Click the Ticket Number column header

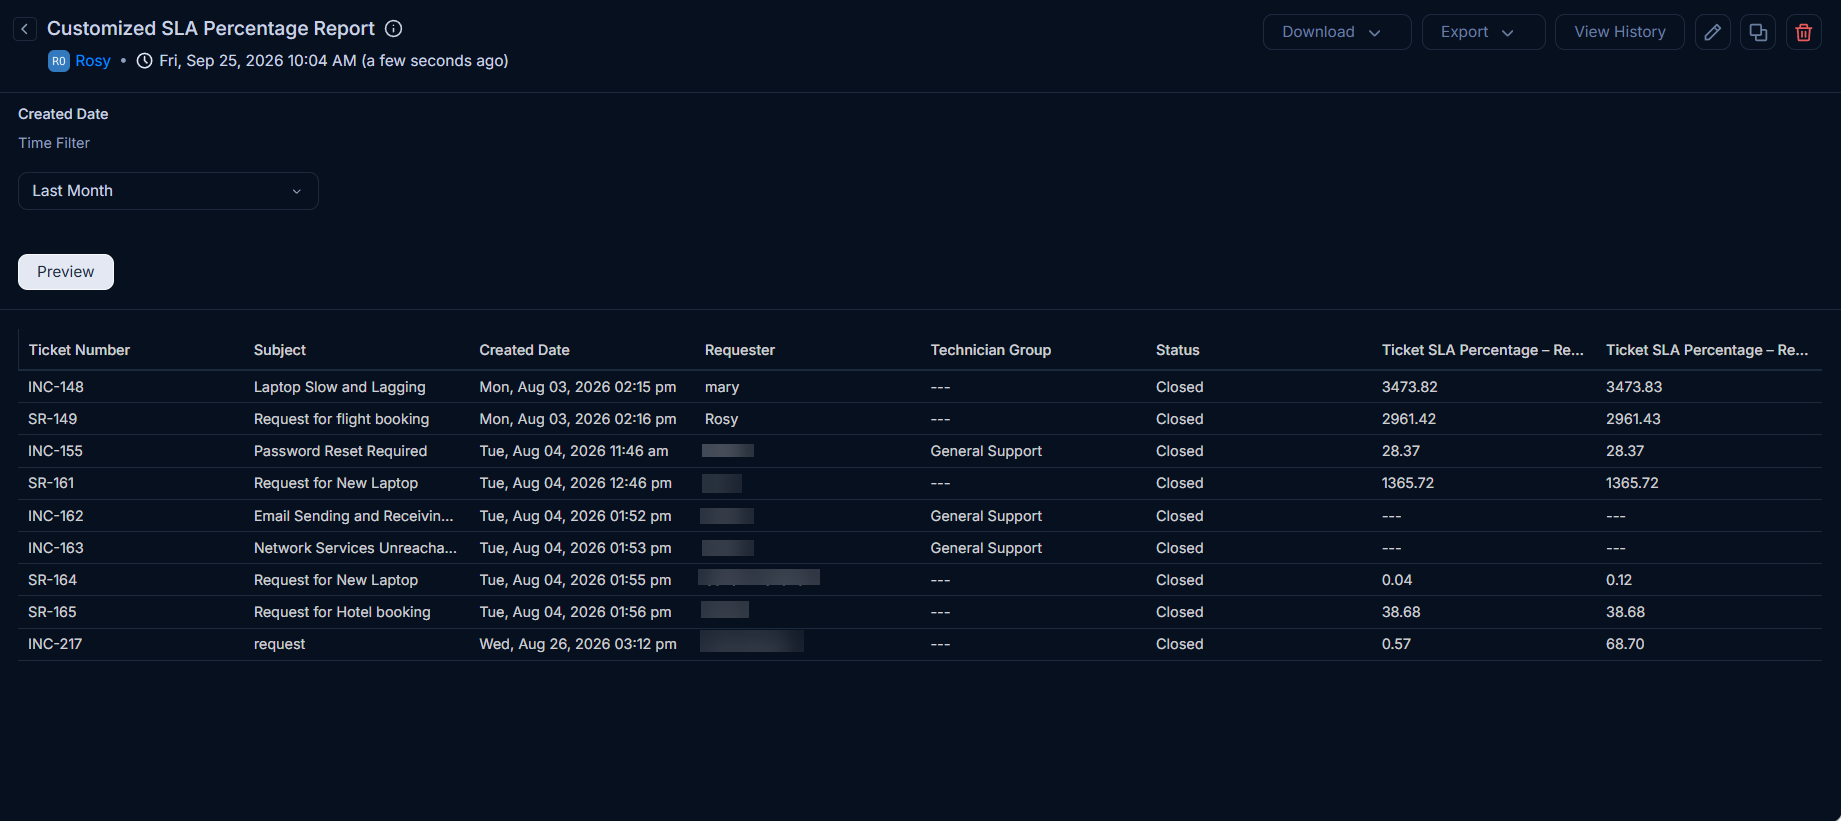[79, 350]
